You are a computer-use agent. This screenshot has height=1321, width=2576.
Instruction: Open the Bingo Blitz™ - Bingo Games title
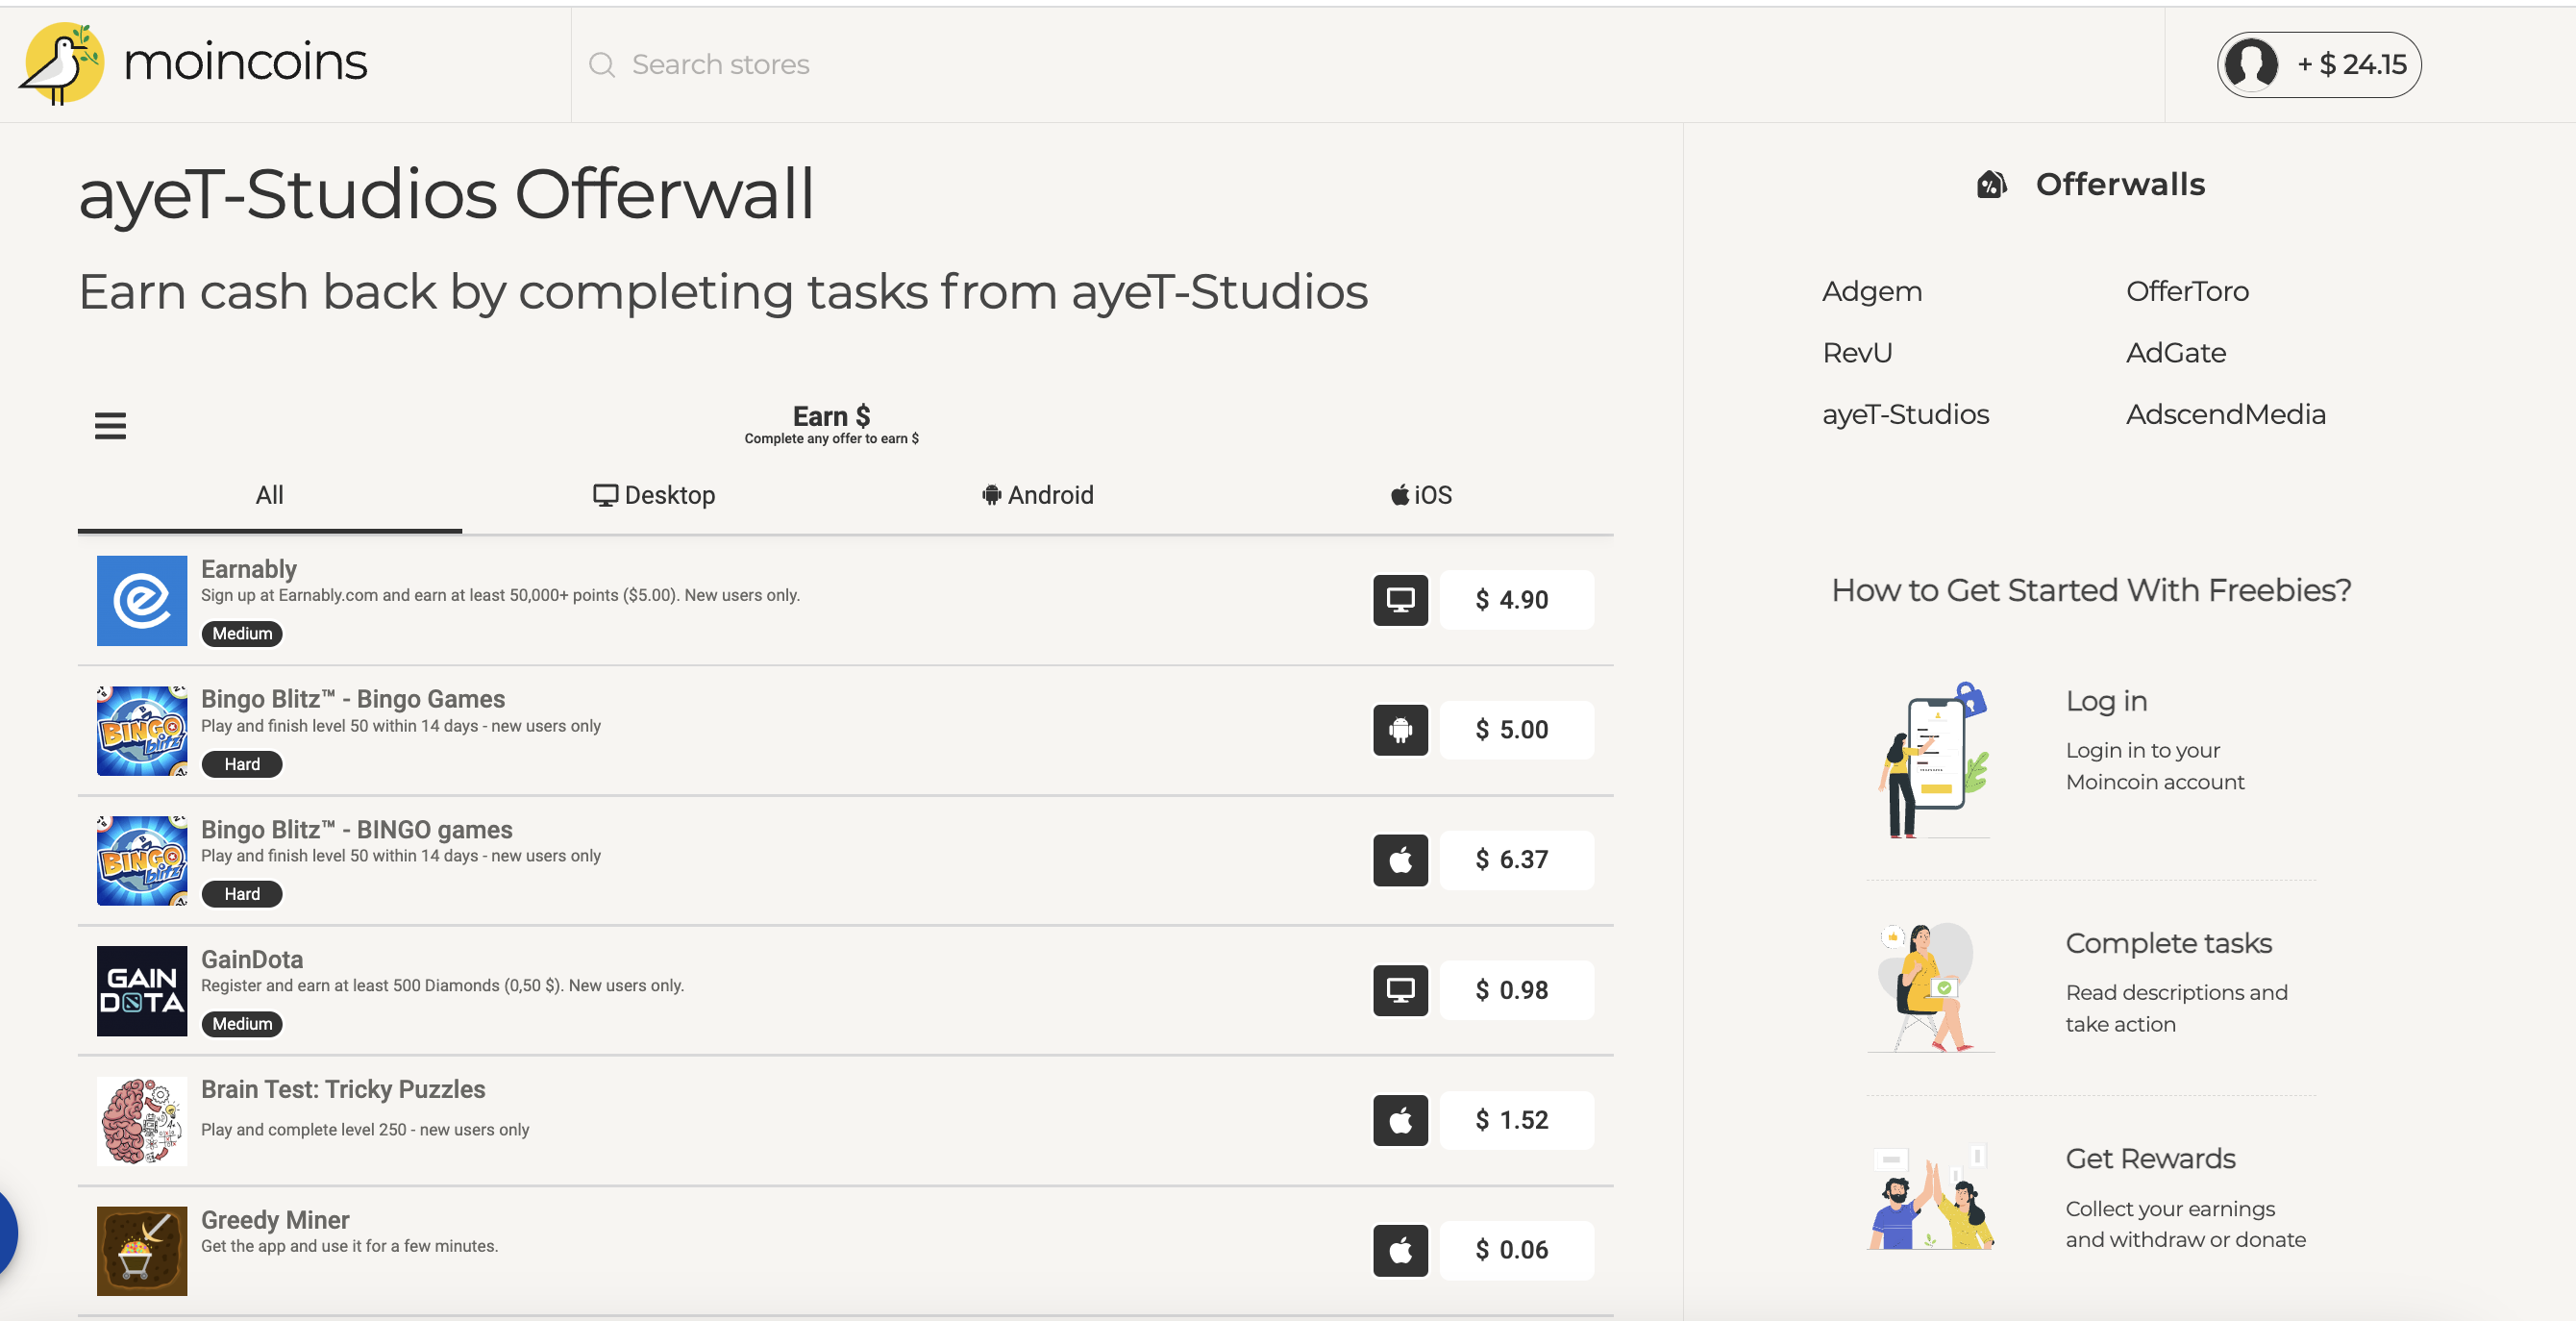(x=353, y=699)
